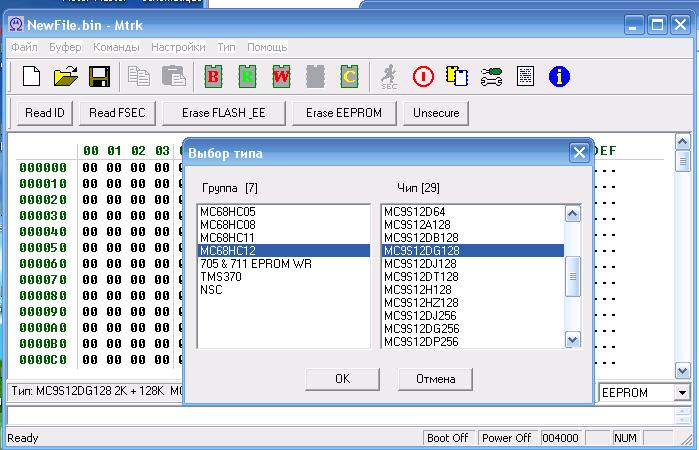Select chip MC9S12D64

pos(473,212)
